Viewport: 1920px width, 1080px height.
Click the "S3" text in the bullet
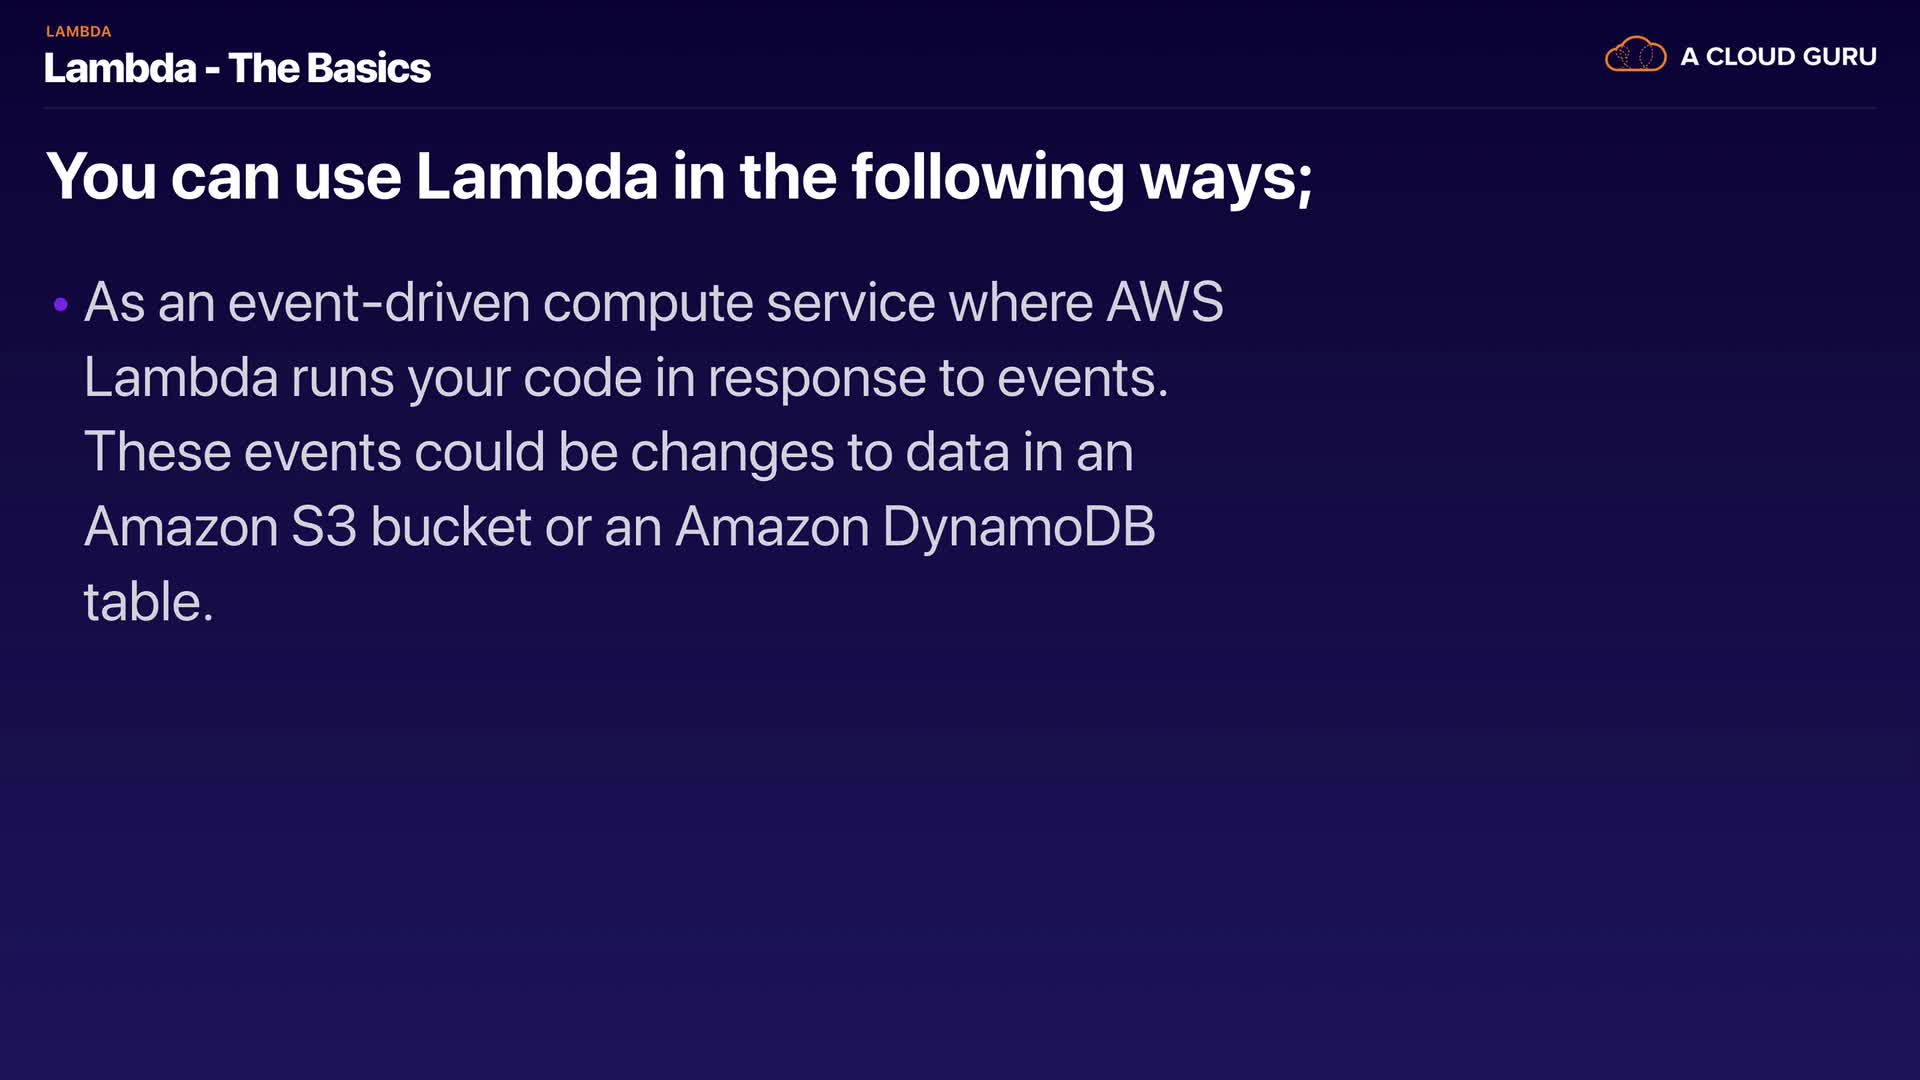pos(323,527)
